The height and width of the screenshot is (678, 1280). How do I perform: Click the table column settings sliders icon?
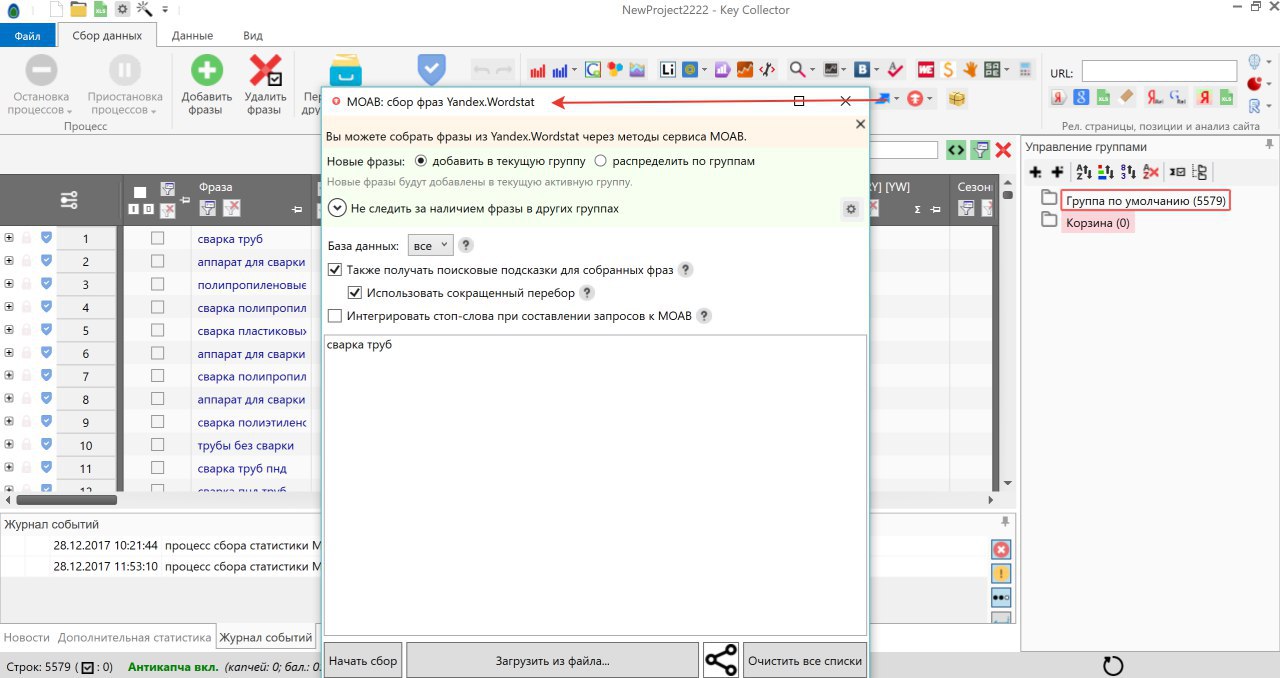[68, 200]
